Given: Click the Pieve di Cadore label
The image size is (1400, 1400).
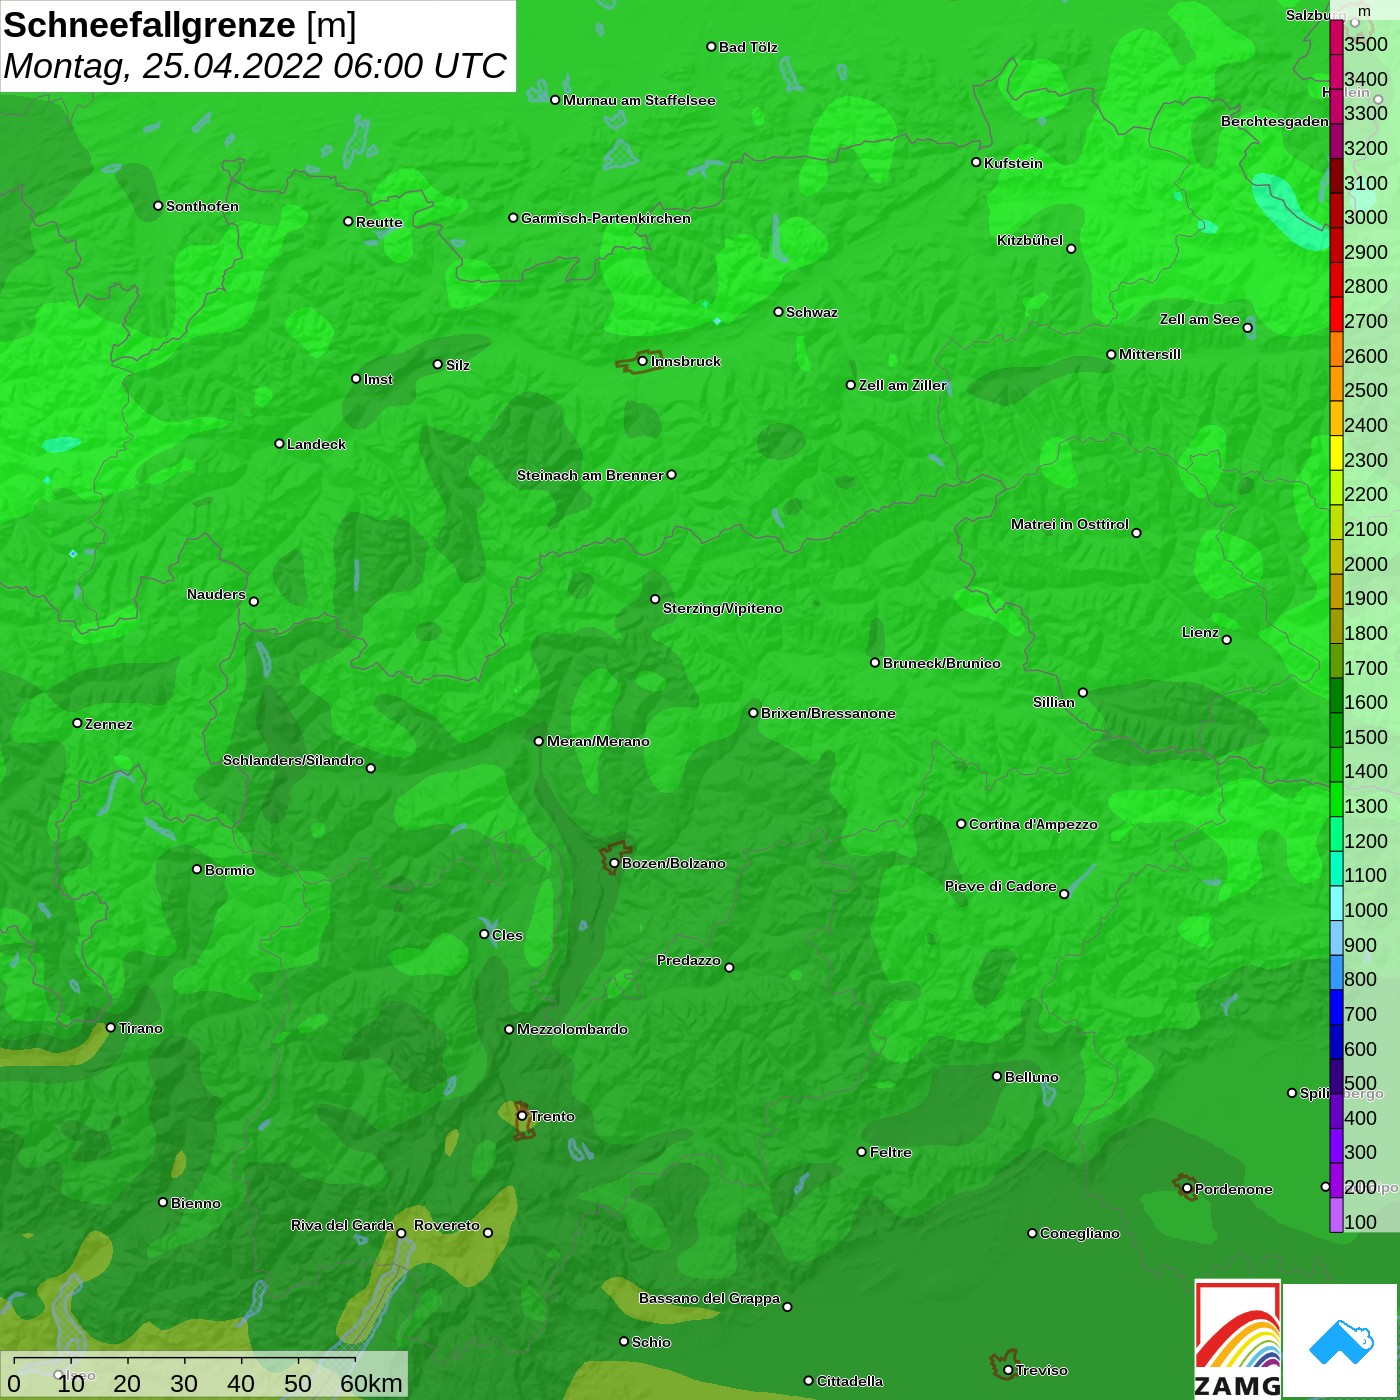Looking at the screenshot, I should [1001, 886].
